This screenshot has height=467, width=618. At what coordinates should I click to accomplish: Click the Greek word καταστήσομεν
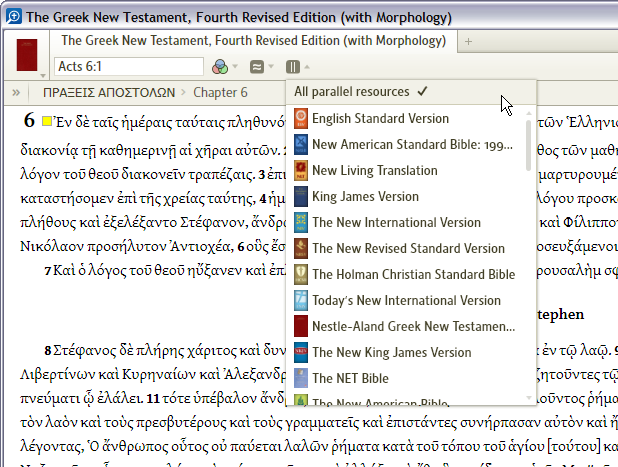tap(65, 199)
